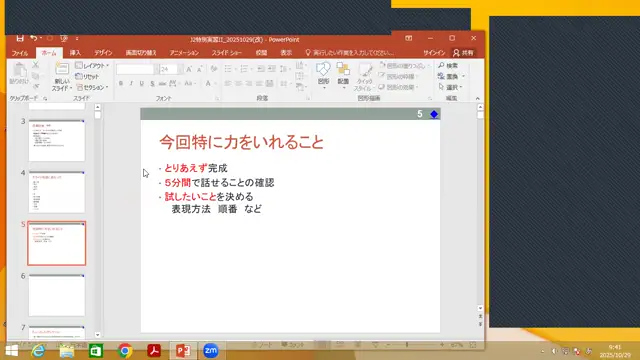The height and width of the screenshot is (360, 640).
Task: Open the レイアウト layout dropdown
Action: 92,65
